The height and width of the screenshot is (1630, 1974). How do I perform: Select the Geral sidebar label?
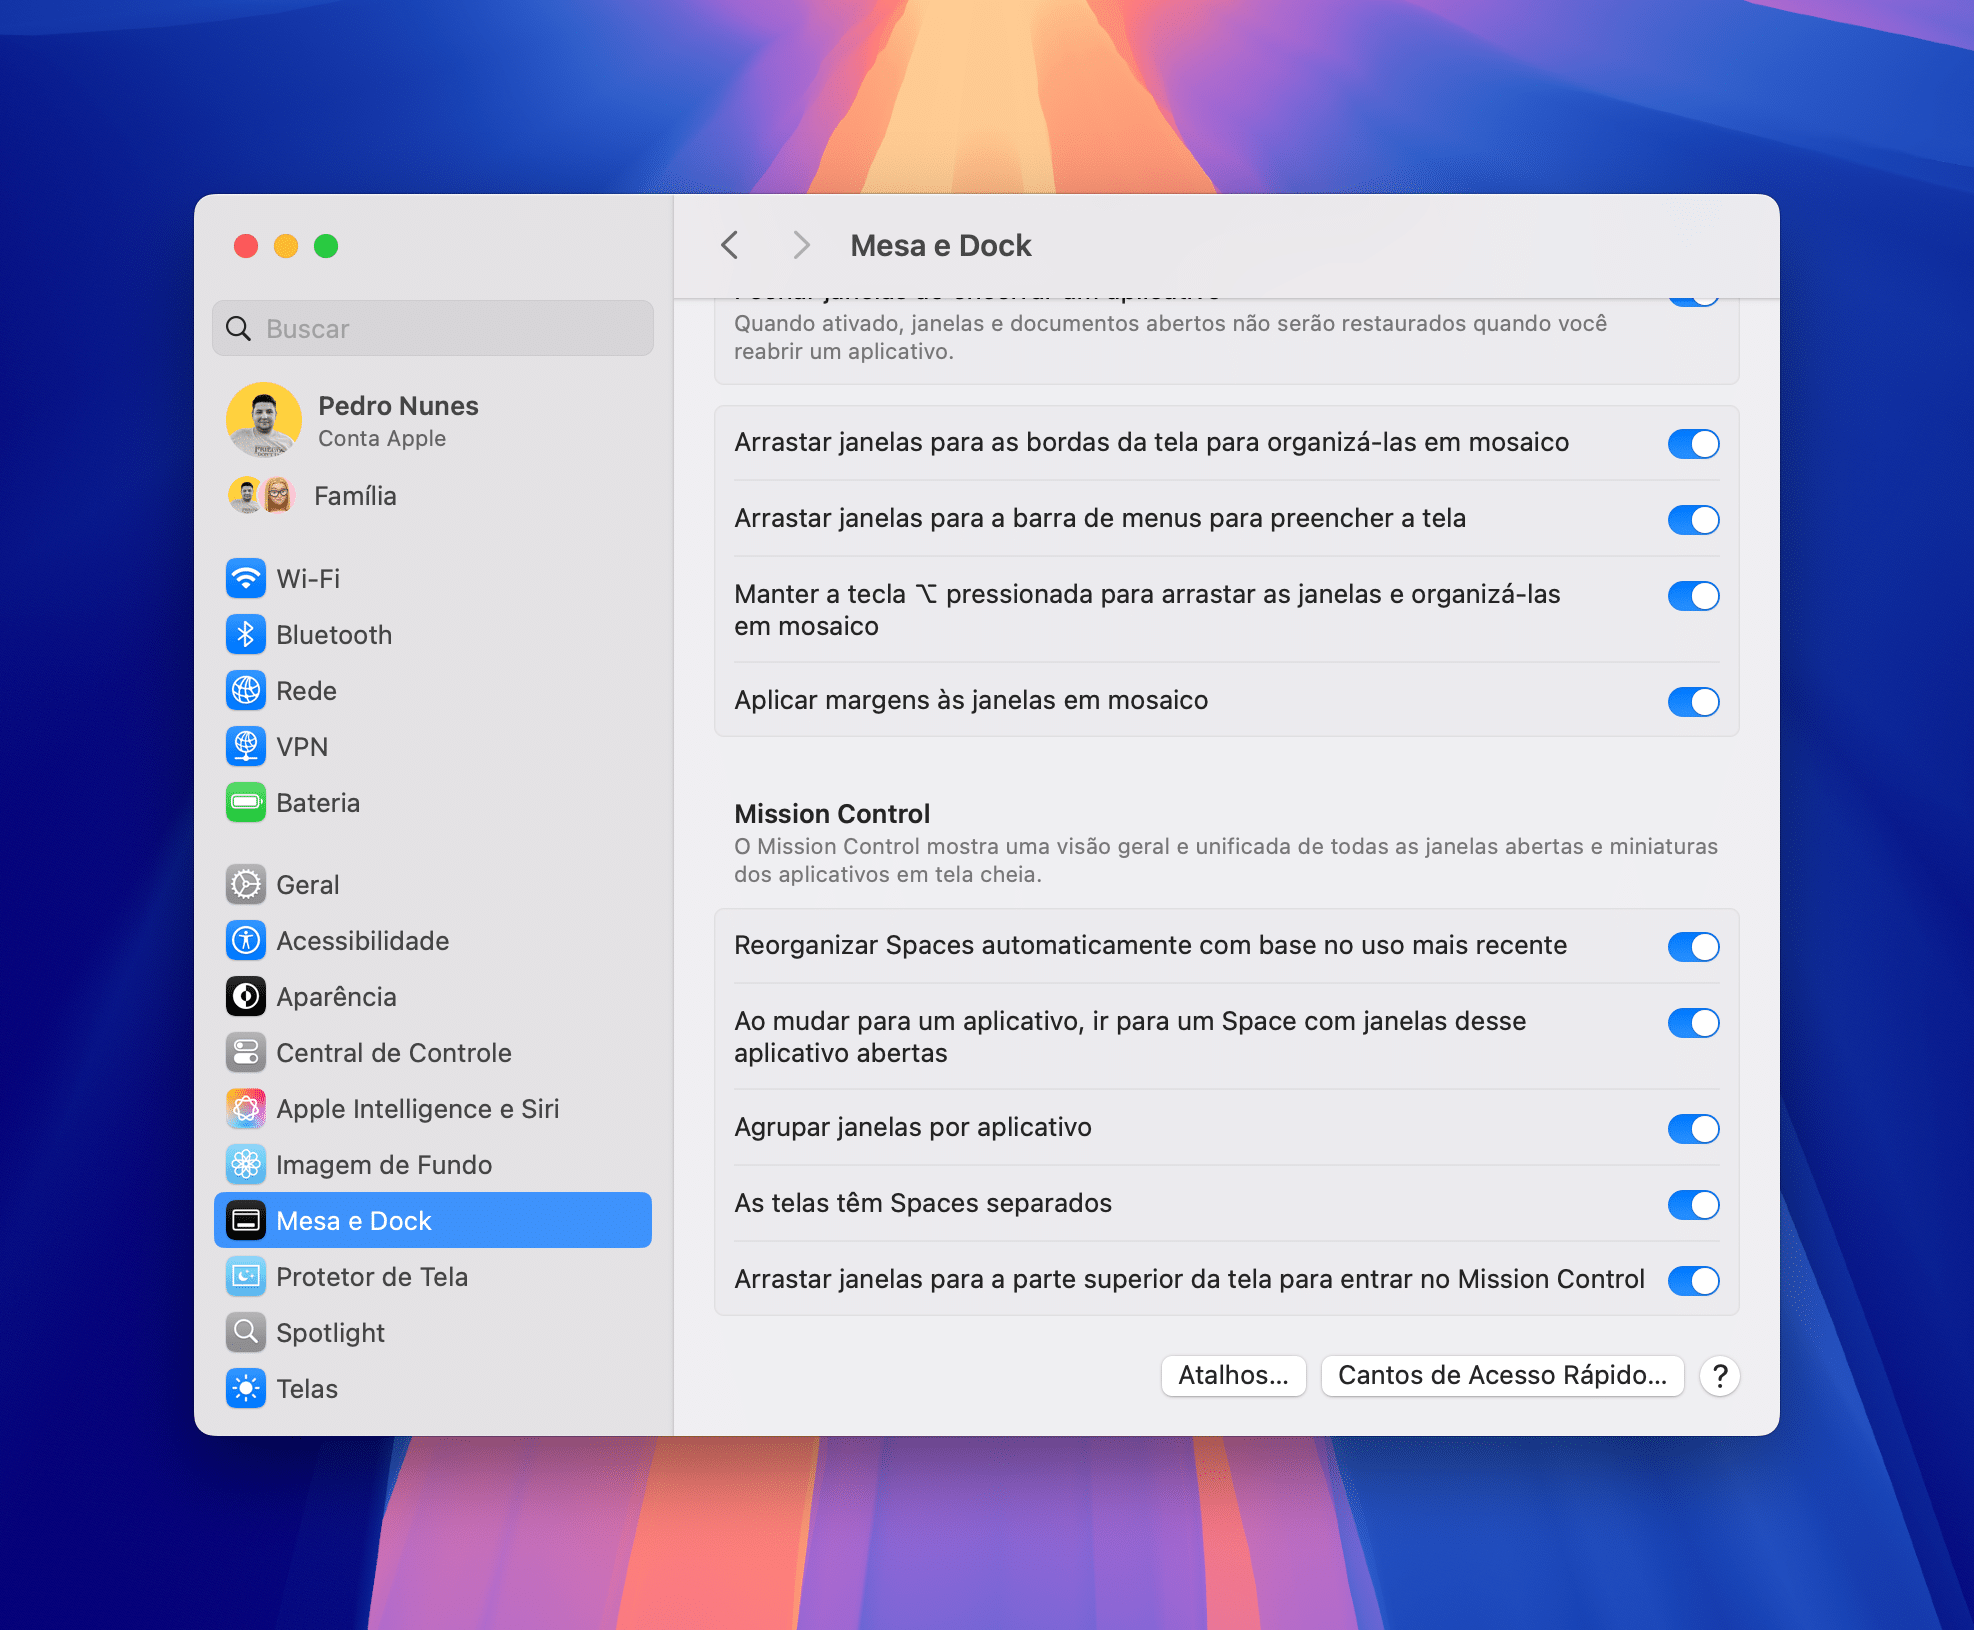pyautogui.click(x=308, y=884)
